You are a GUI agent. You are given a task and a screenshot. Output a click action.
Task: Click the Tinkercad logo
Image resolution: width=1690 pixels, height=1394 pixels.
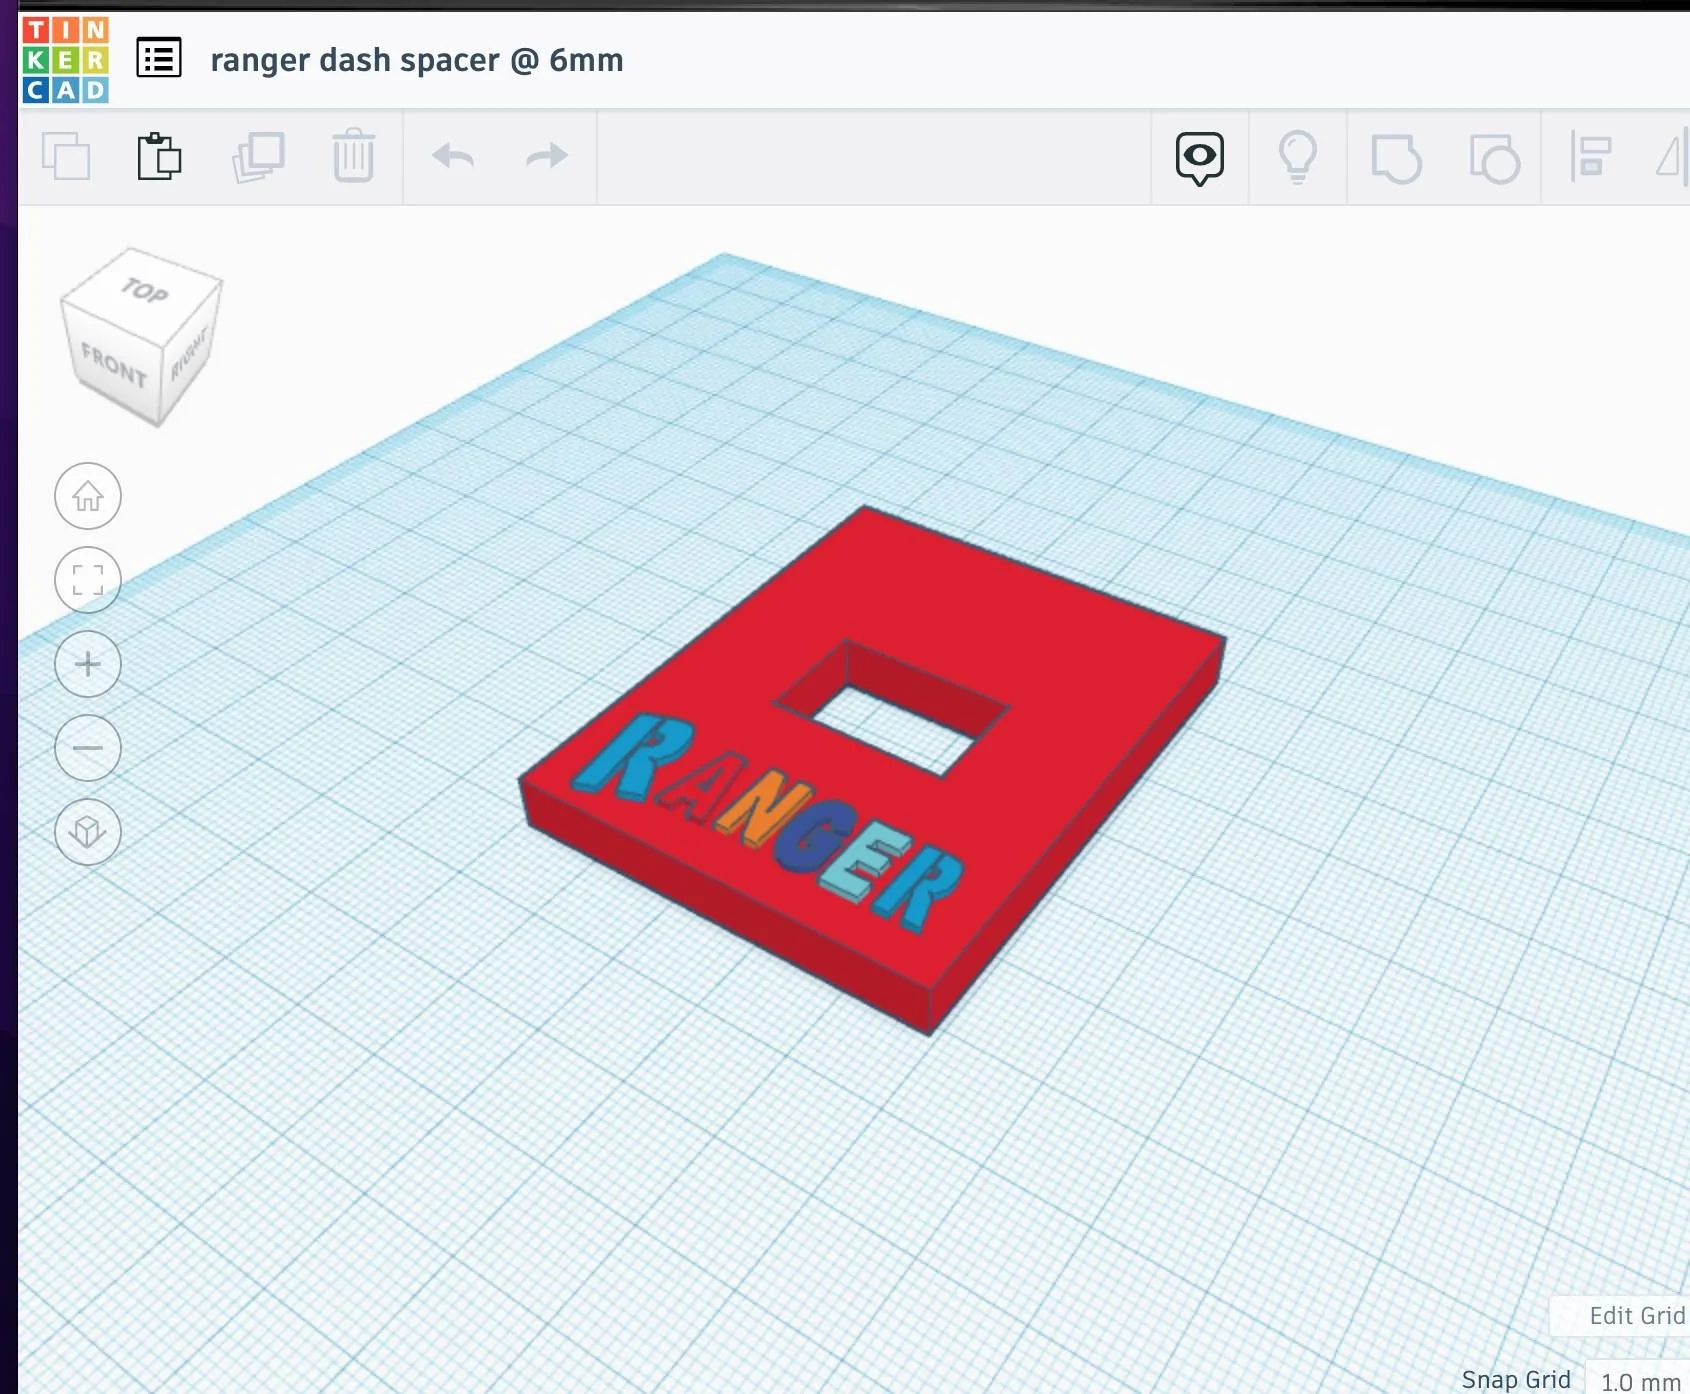[65, 60]
